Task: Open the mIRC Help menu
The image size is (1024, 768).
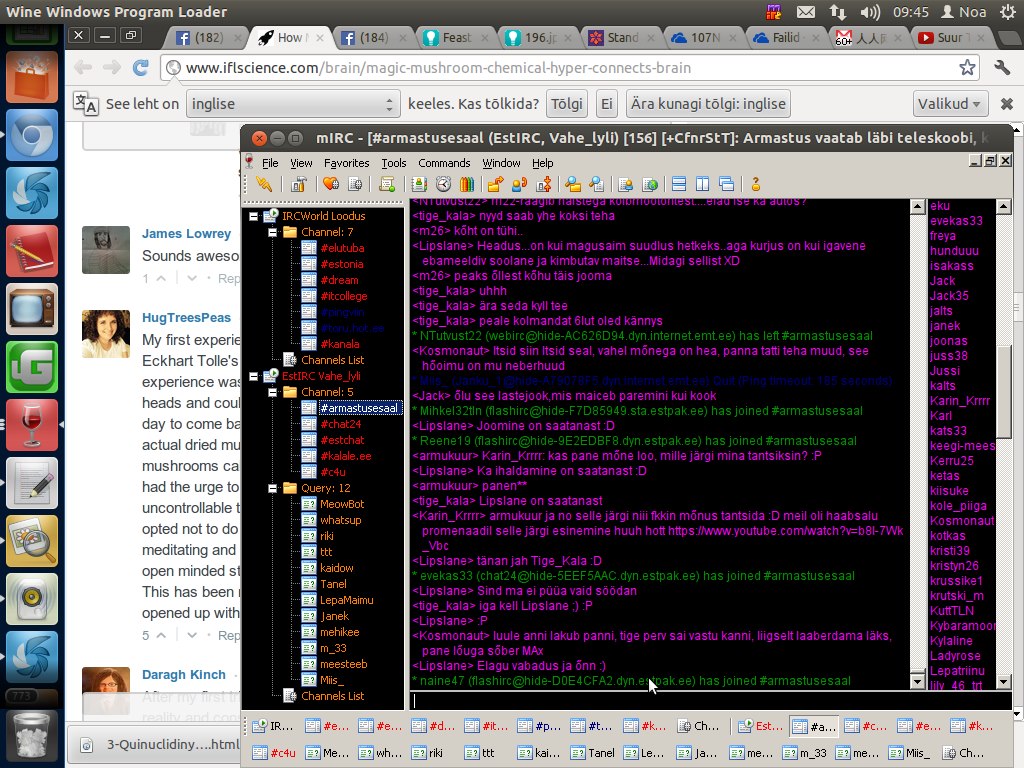Action: pyautogui.click(x=542, y=163)
